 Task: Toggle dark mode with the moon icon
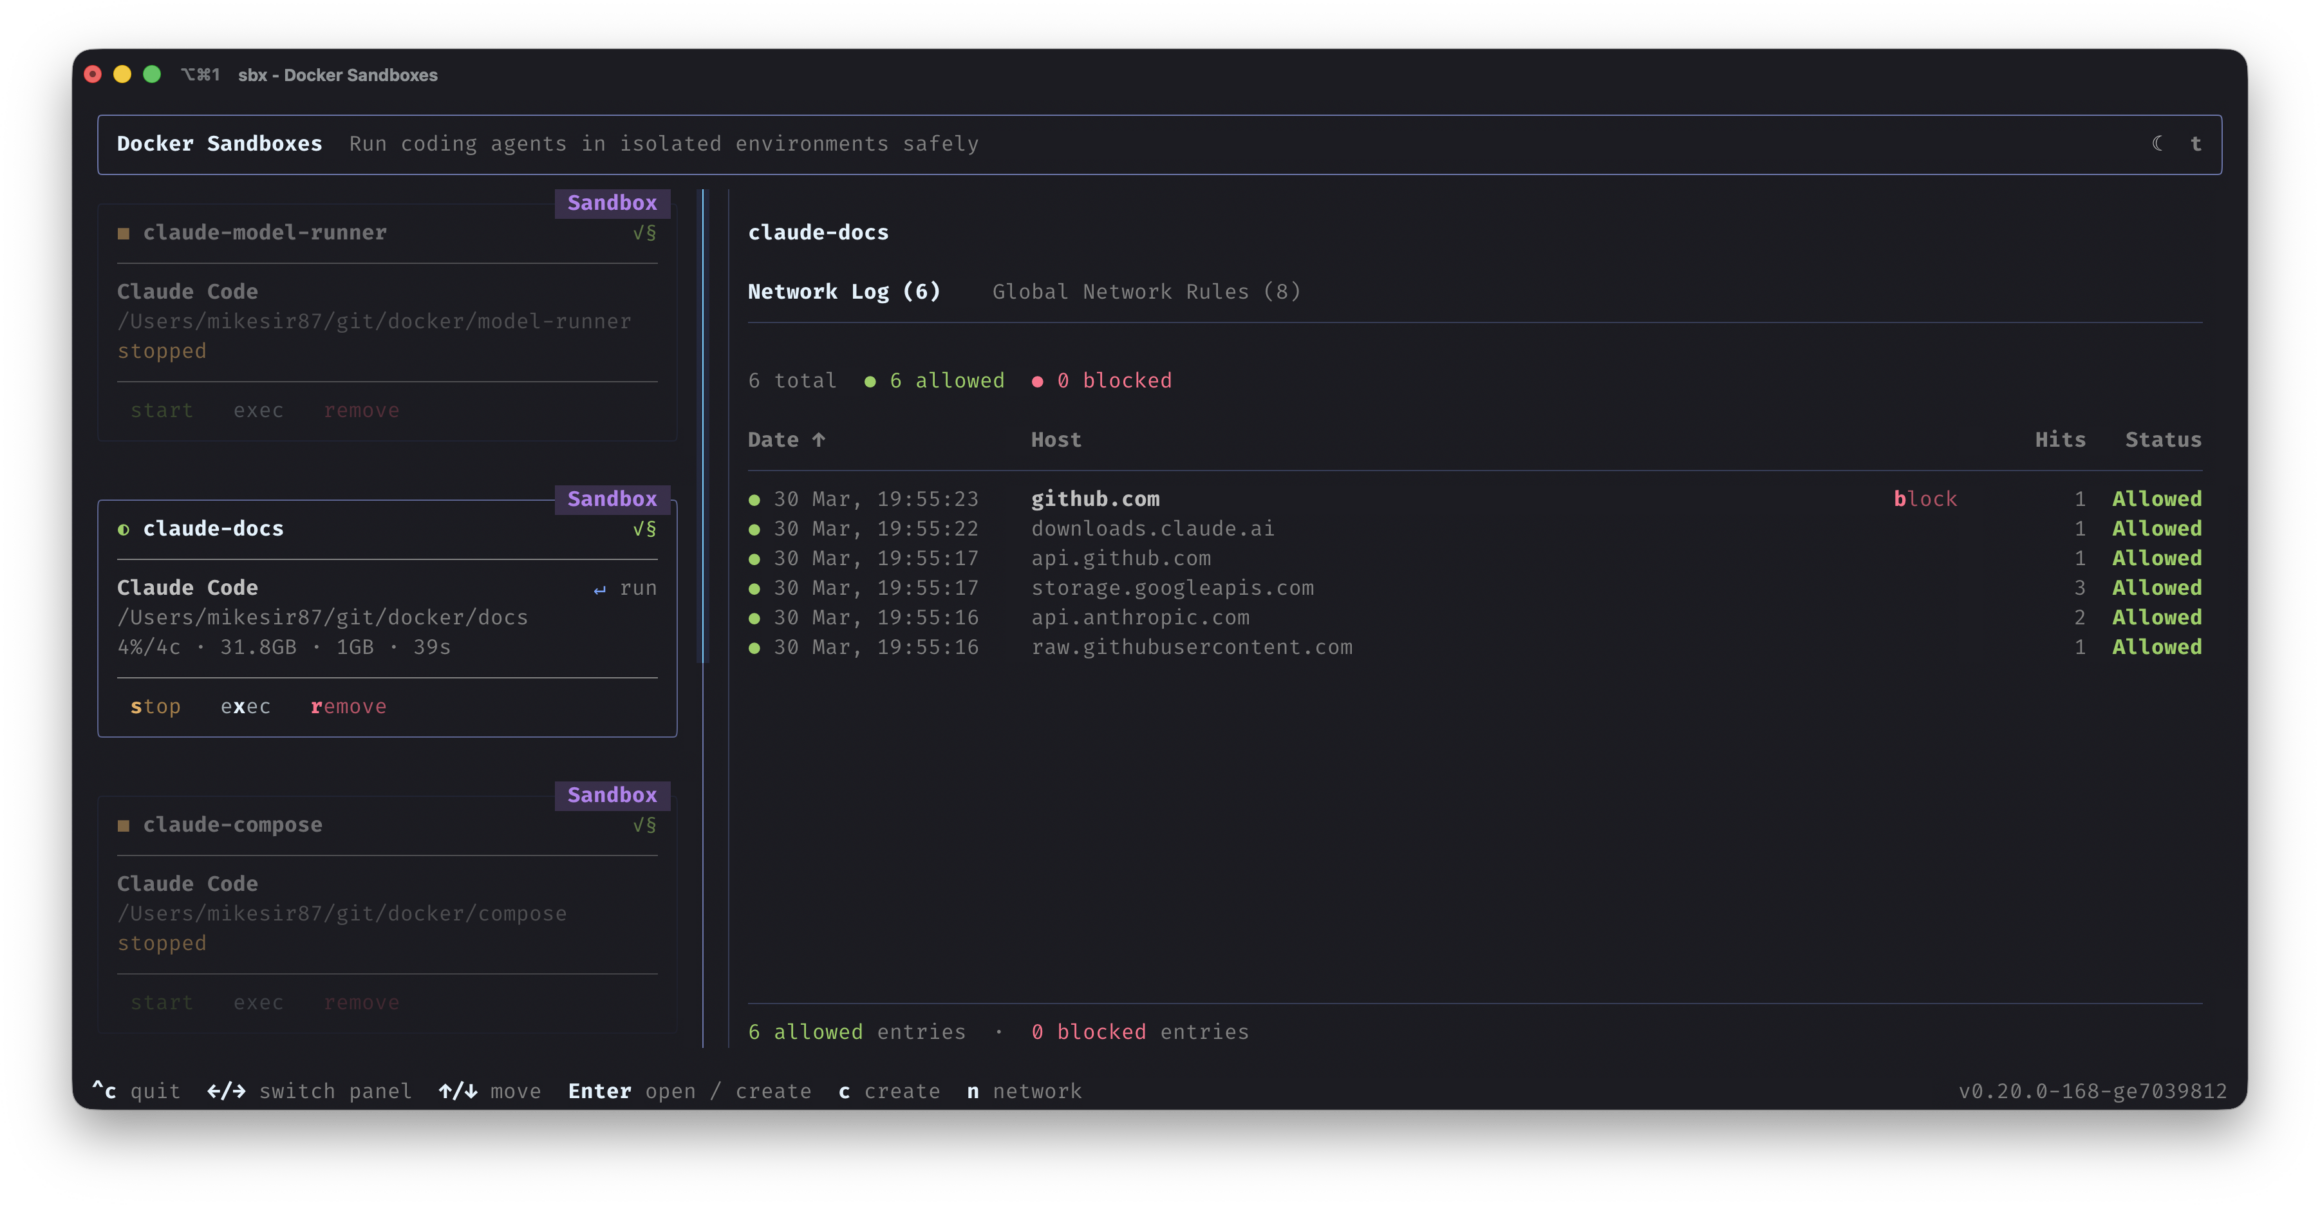(2156, 143)
